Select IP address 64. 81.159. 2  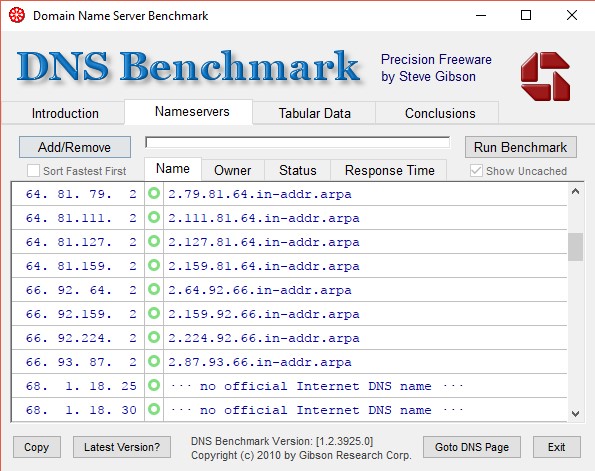pos(81,266)
